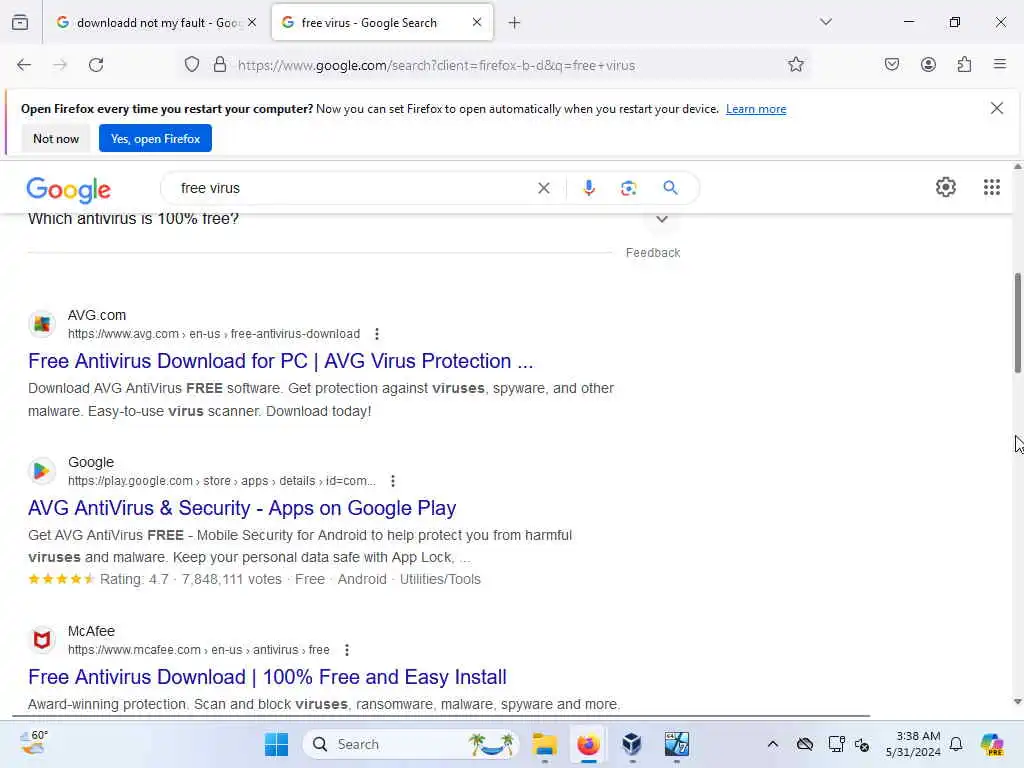This screenshot has width=1024, height=768.
Task: Open File Explorer from taskbar
Action: pyautogui.click(x=544, y=744)
